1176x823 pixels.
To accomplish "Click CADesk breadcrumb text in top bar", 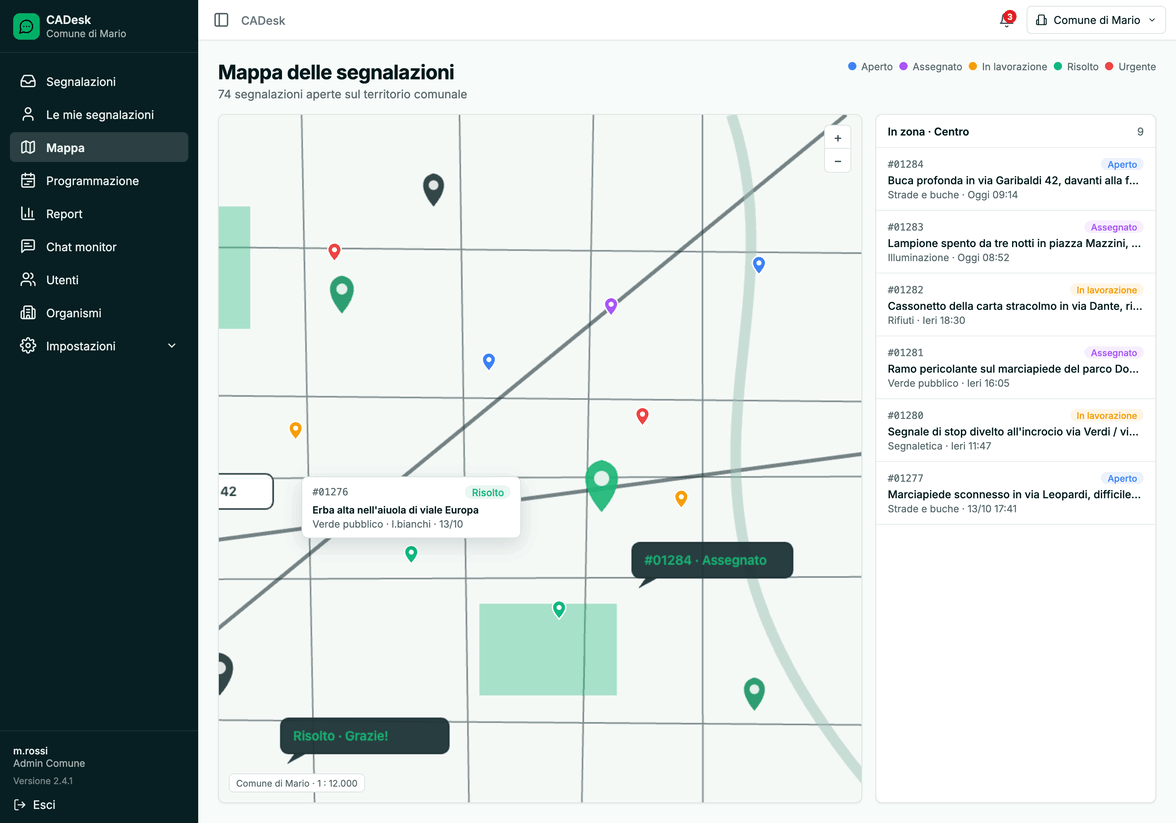I will [262, 21].
